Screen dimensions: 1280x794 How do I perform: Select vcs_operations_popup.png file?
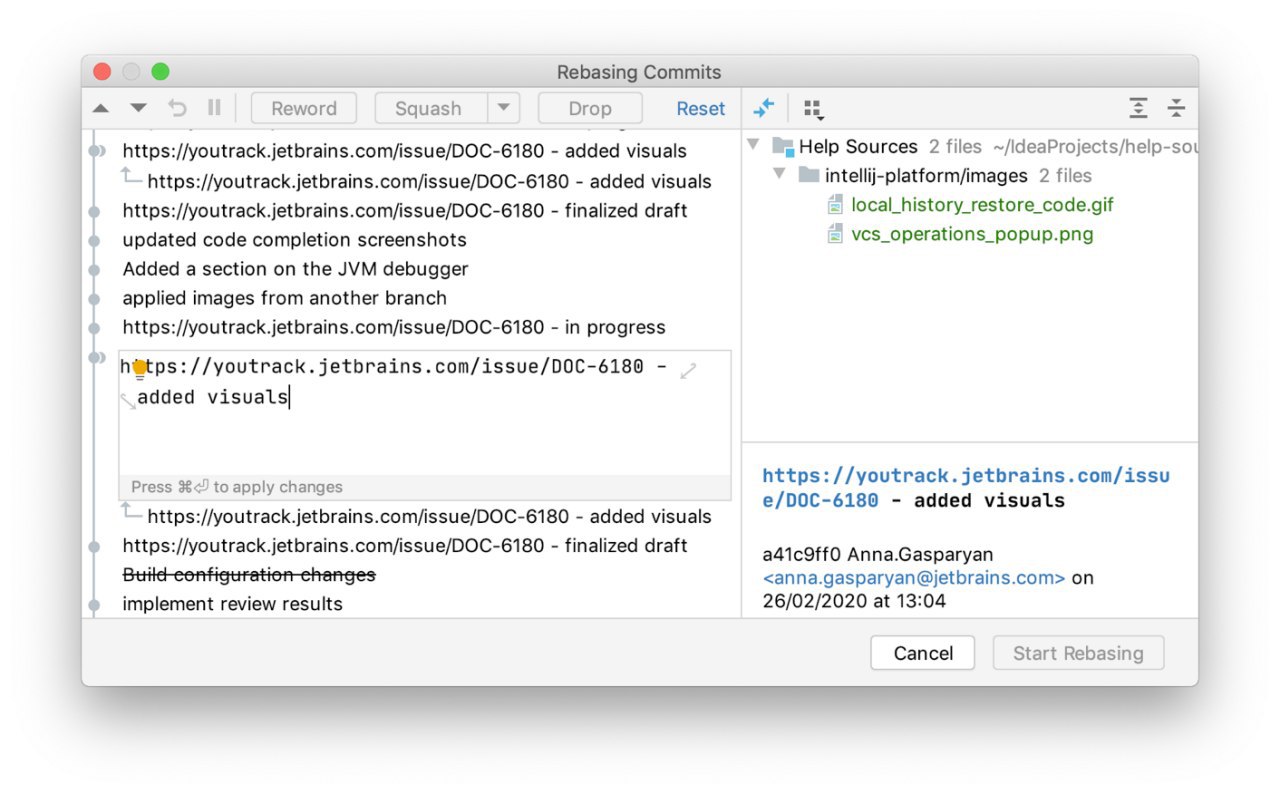(x=972, y=234)
